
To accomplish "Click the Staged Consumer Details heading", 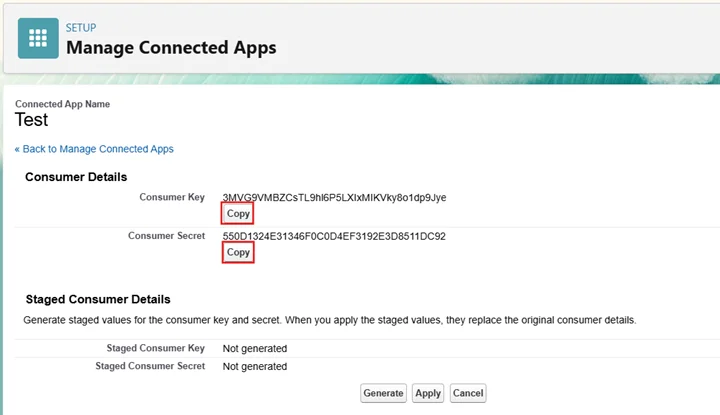I will pyautogui.click(x=97, y=299).
